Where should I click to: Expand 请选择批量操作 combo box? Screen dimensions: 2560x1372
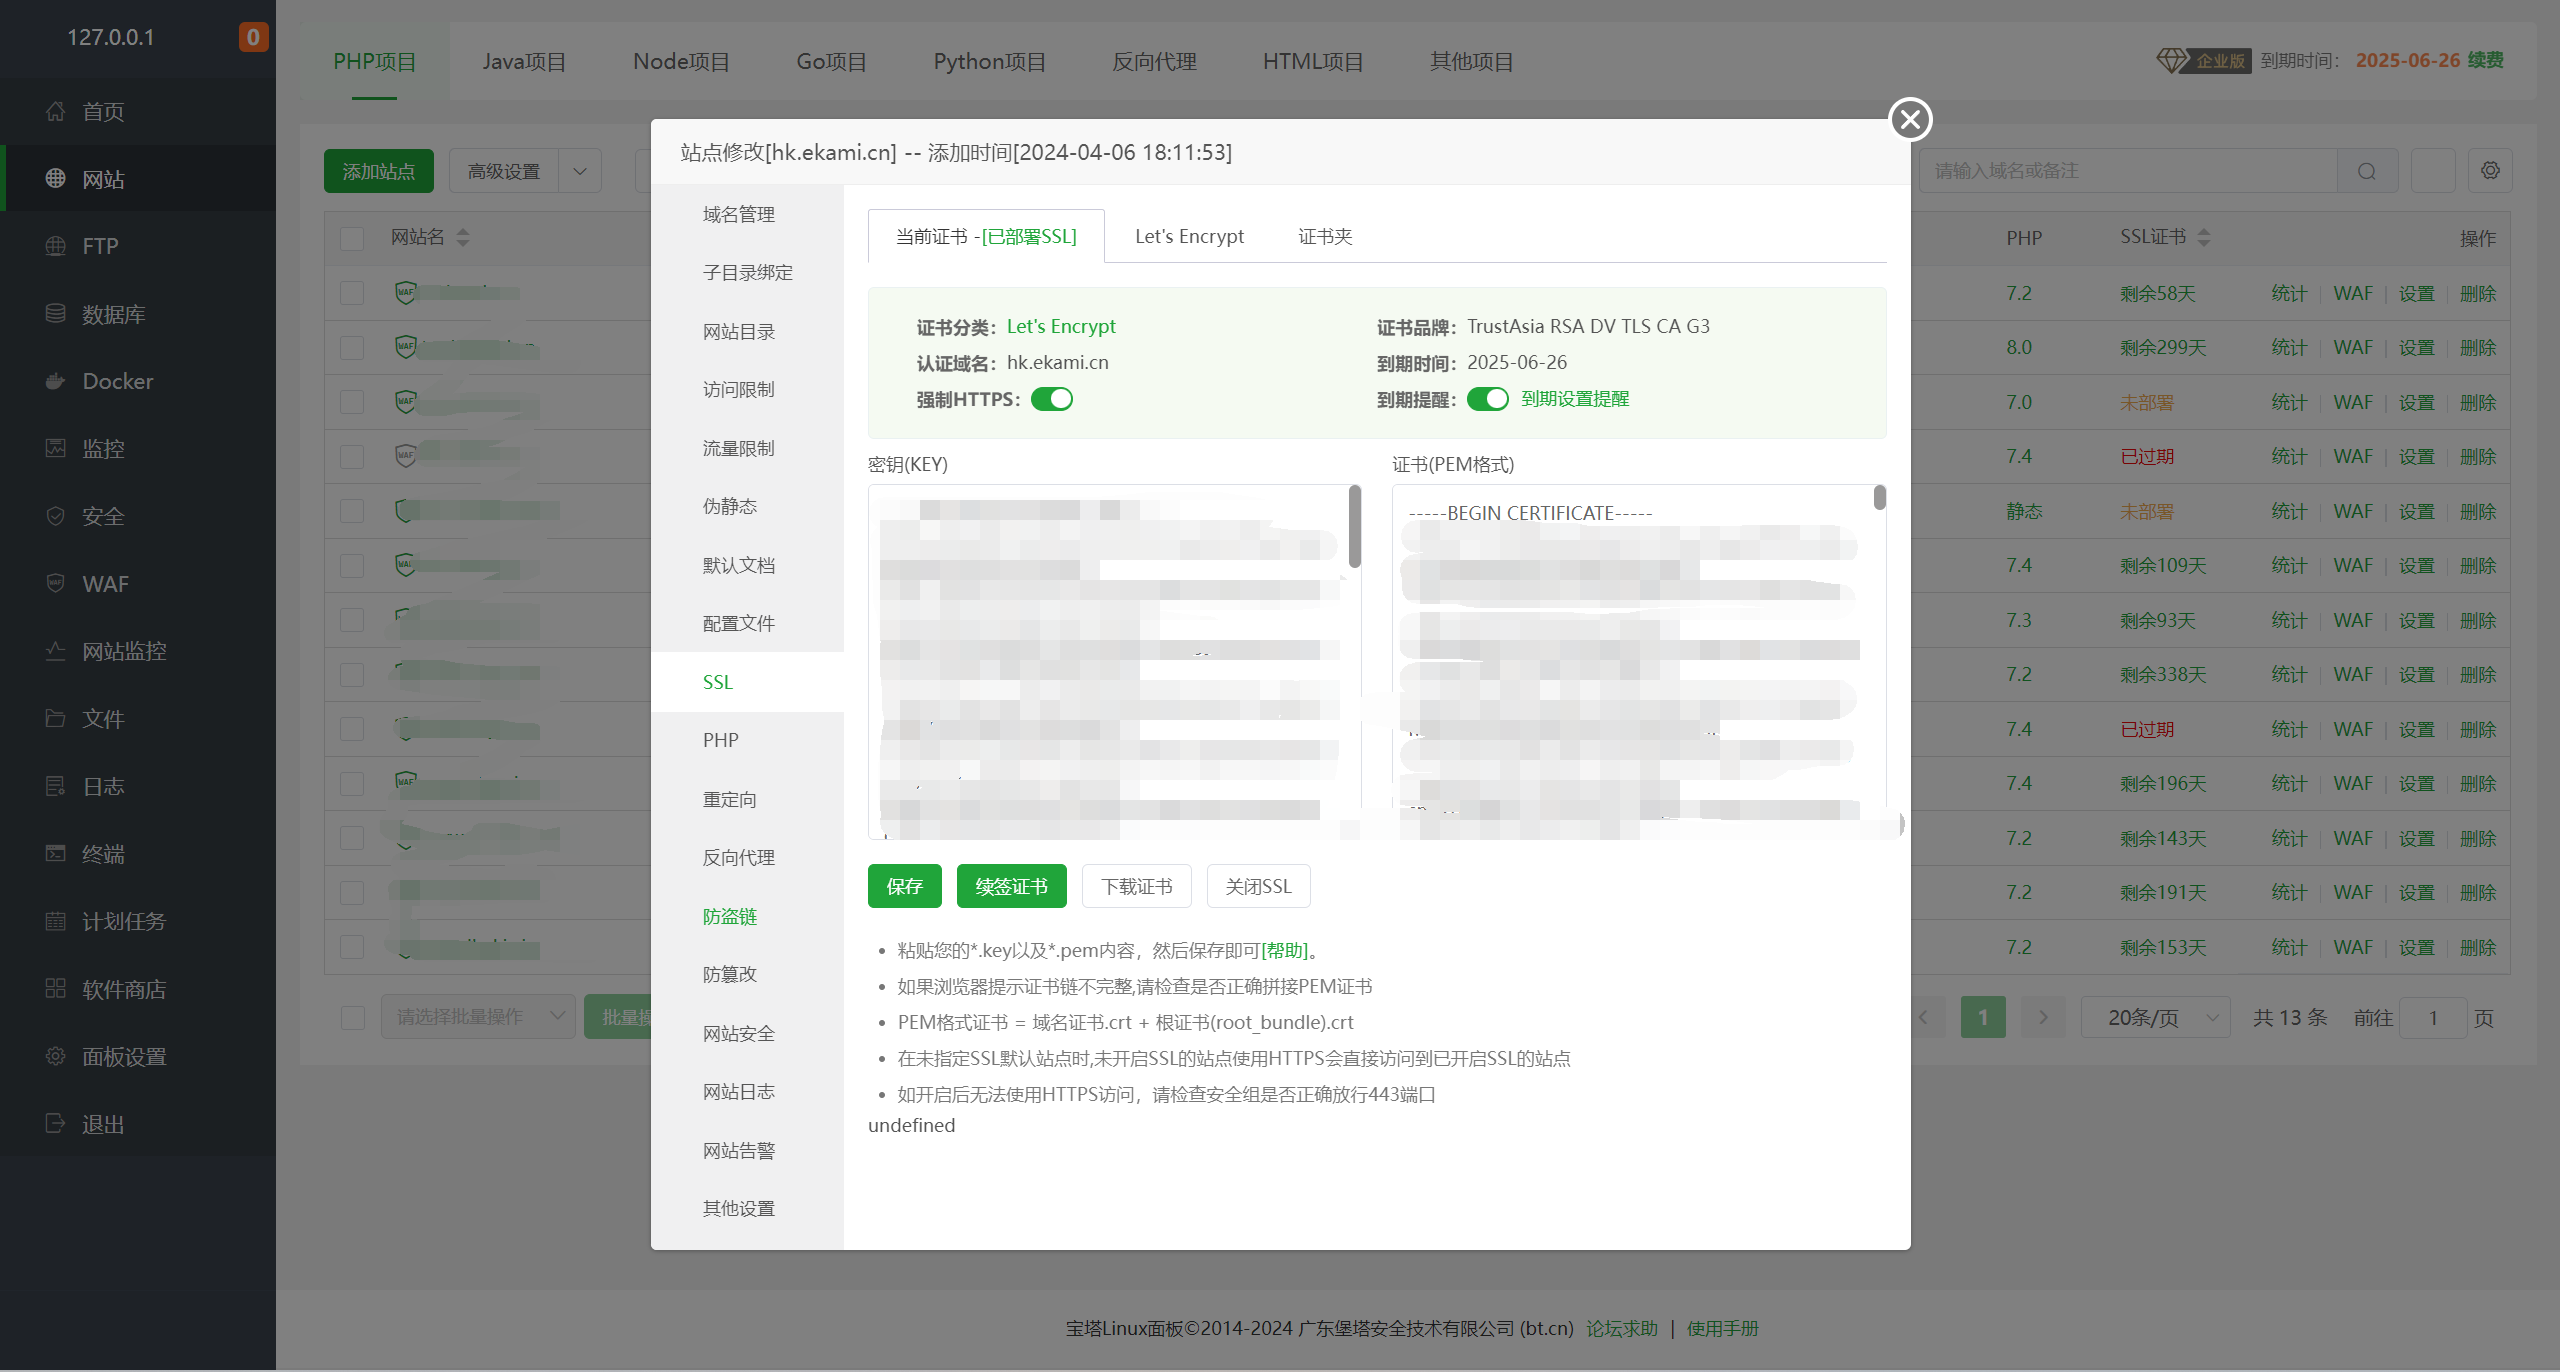[478, 1017]
